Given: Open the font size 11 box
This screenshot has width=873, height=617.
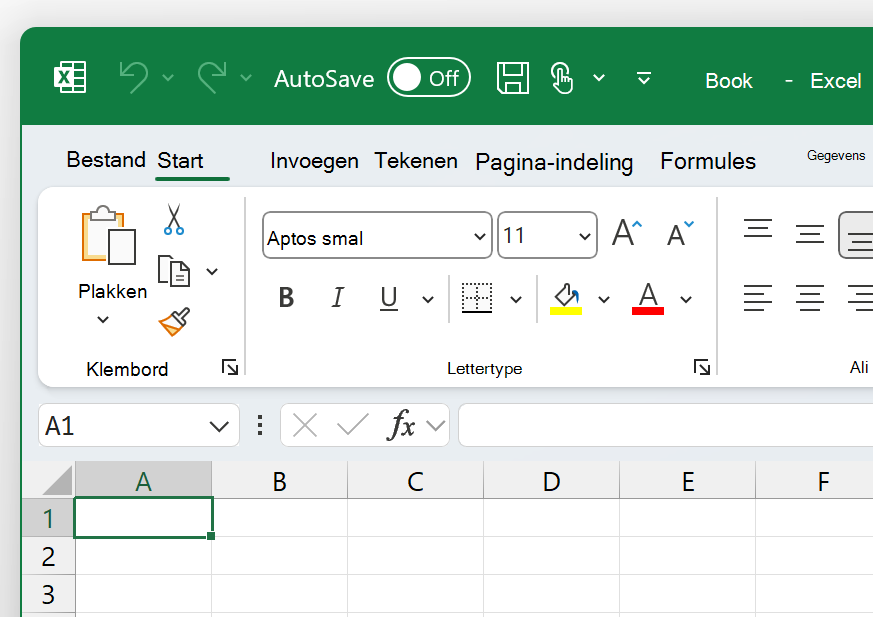Looking at the screenshot, I should 547,235.
